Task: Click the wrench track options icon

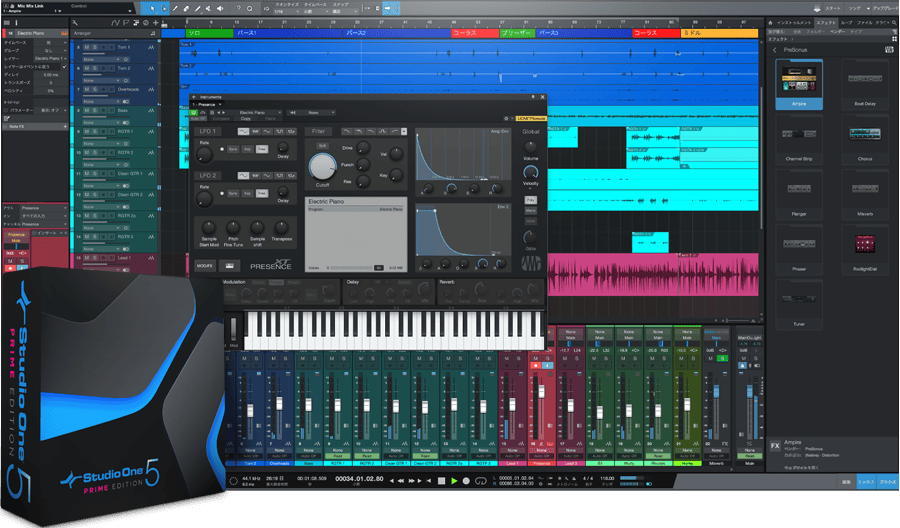Action: pos(75,23)
